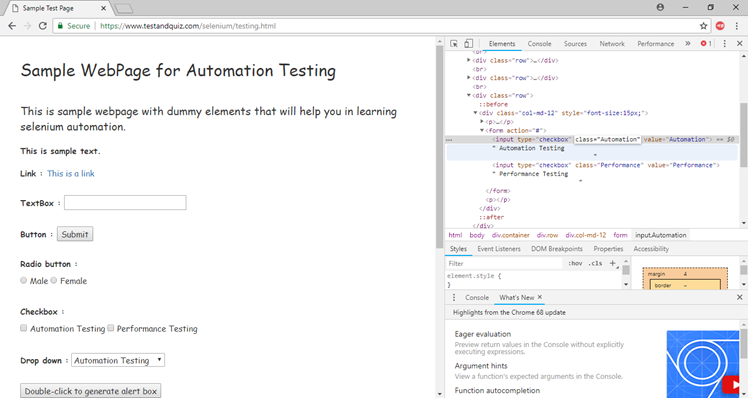Play the YouTube video thumbnail icon

pos(731,385)
